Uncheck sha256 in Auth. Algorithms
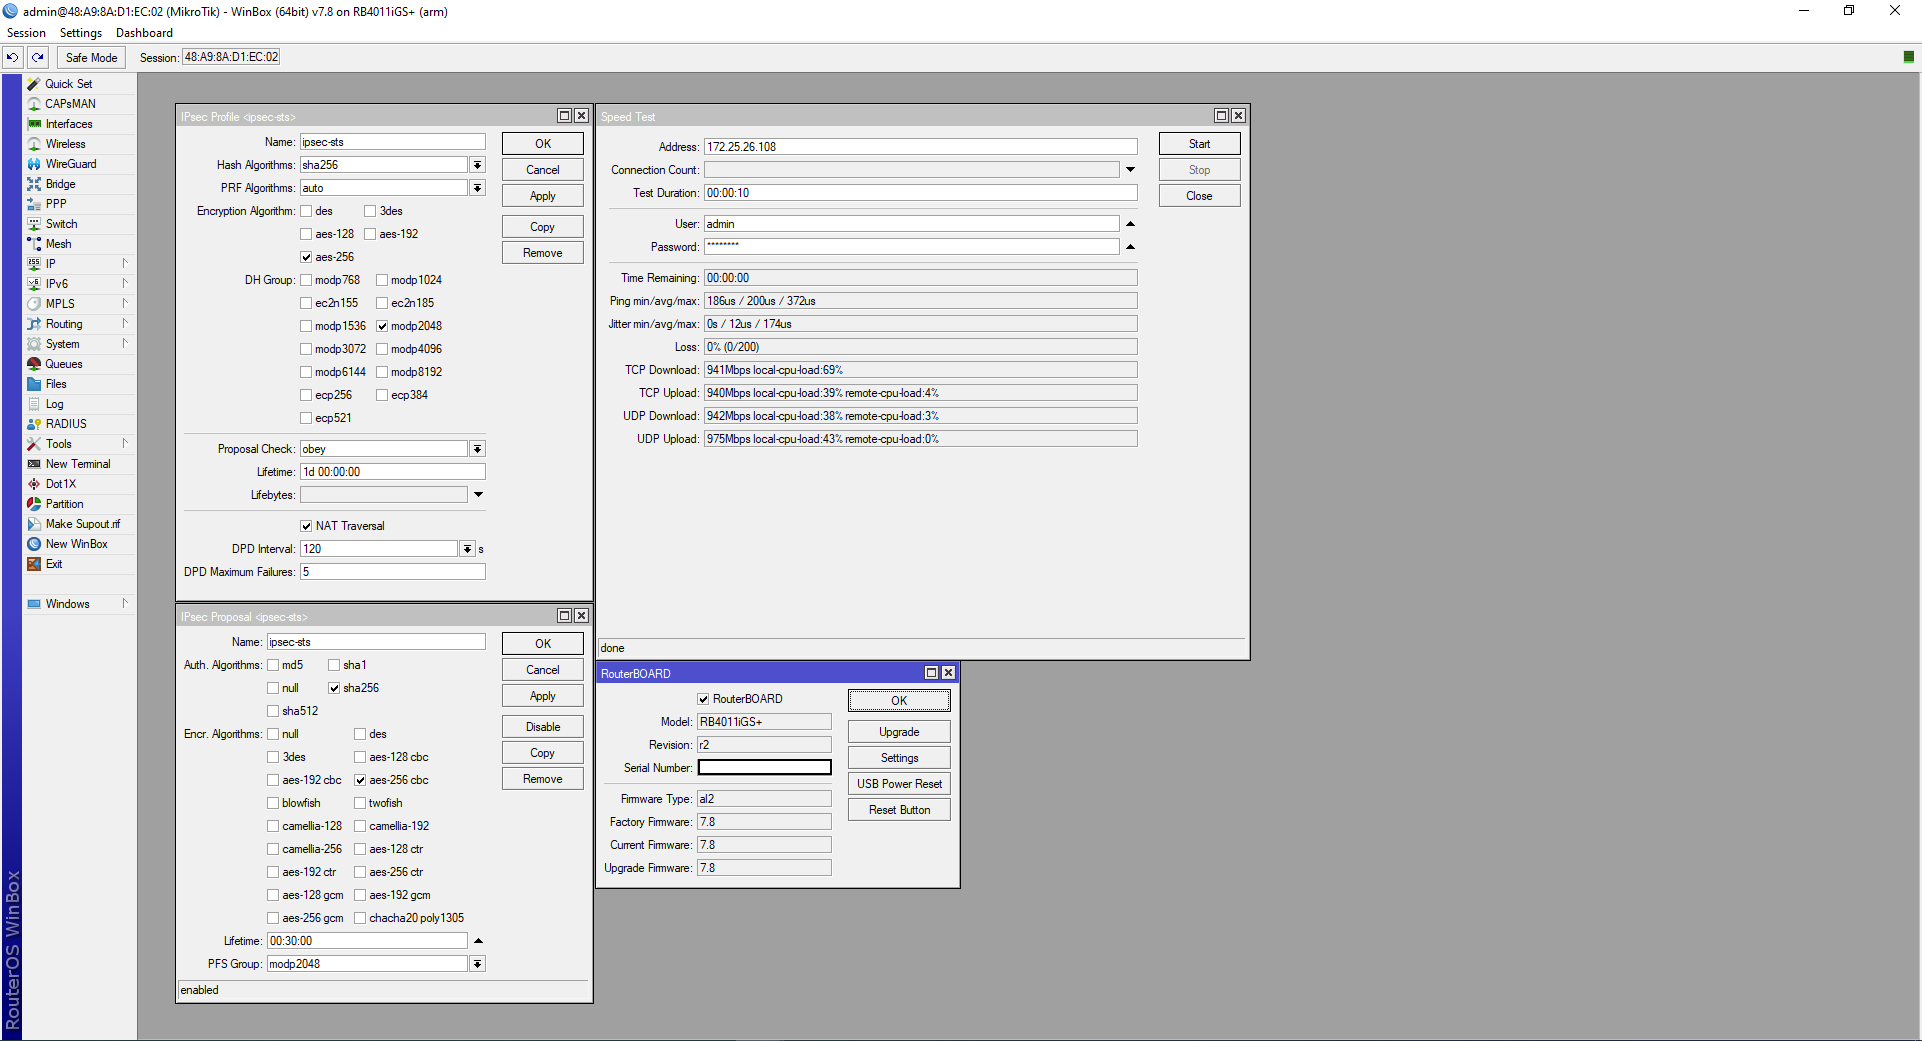1922x1041 pixels. (x=334, y=688)
